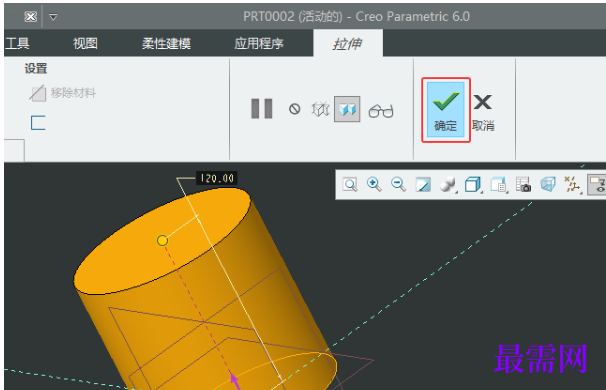Screen dimensions: 606x390
Task: Click the repaint screen icon
Action: (x=423, y=184)
